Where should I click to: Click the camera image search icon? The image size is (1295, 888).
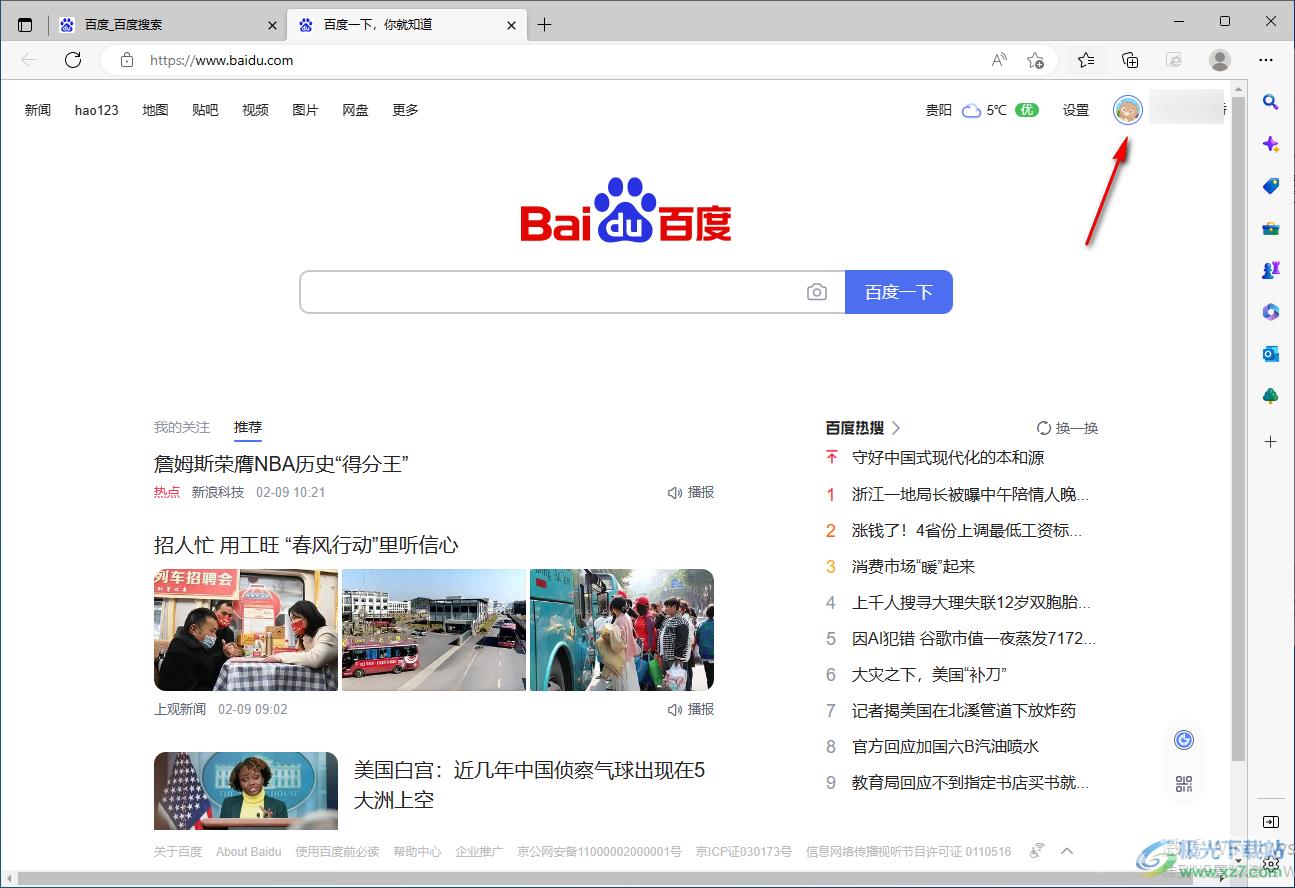pyautogui.click(x=817, y=292)
